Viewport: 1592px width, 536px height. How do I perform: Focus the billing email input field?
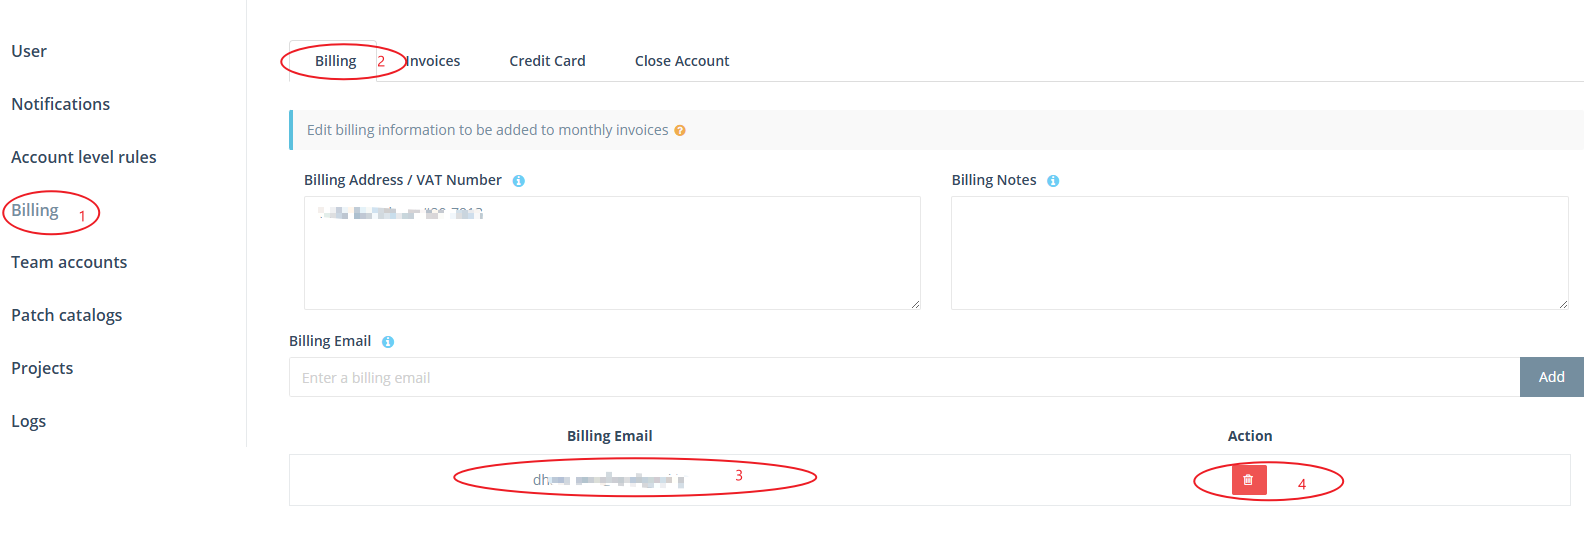(x=904, y=377)
